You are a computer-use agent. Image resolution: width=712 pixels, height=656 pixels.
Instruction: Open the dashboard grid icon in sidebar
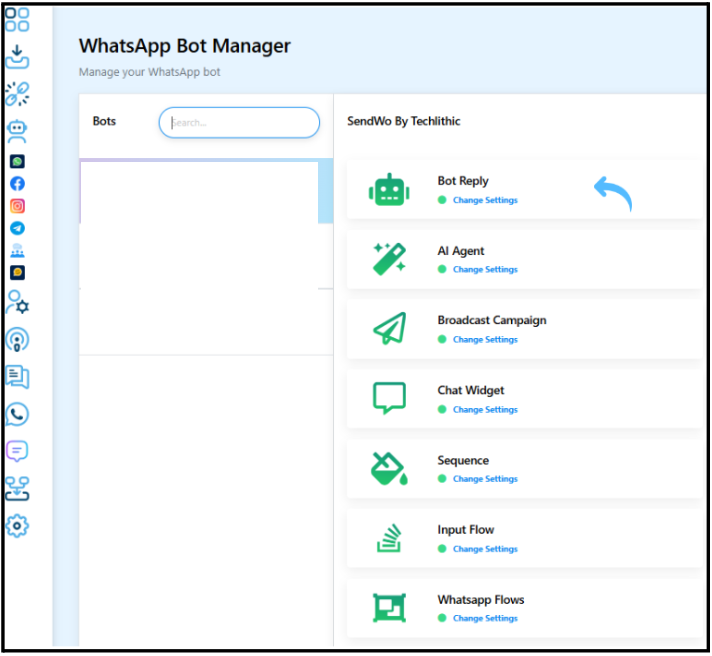(x=17, y=20)
